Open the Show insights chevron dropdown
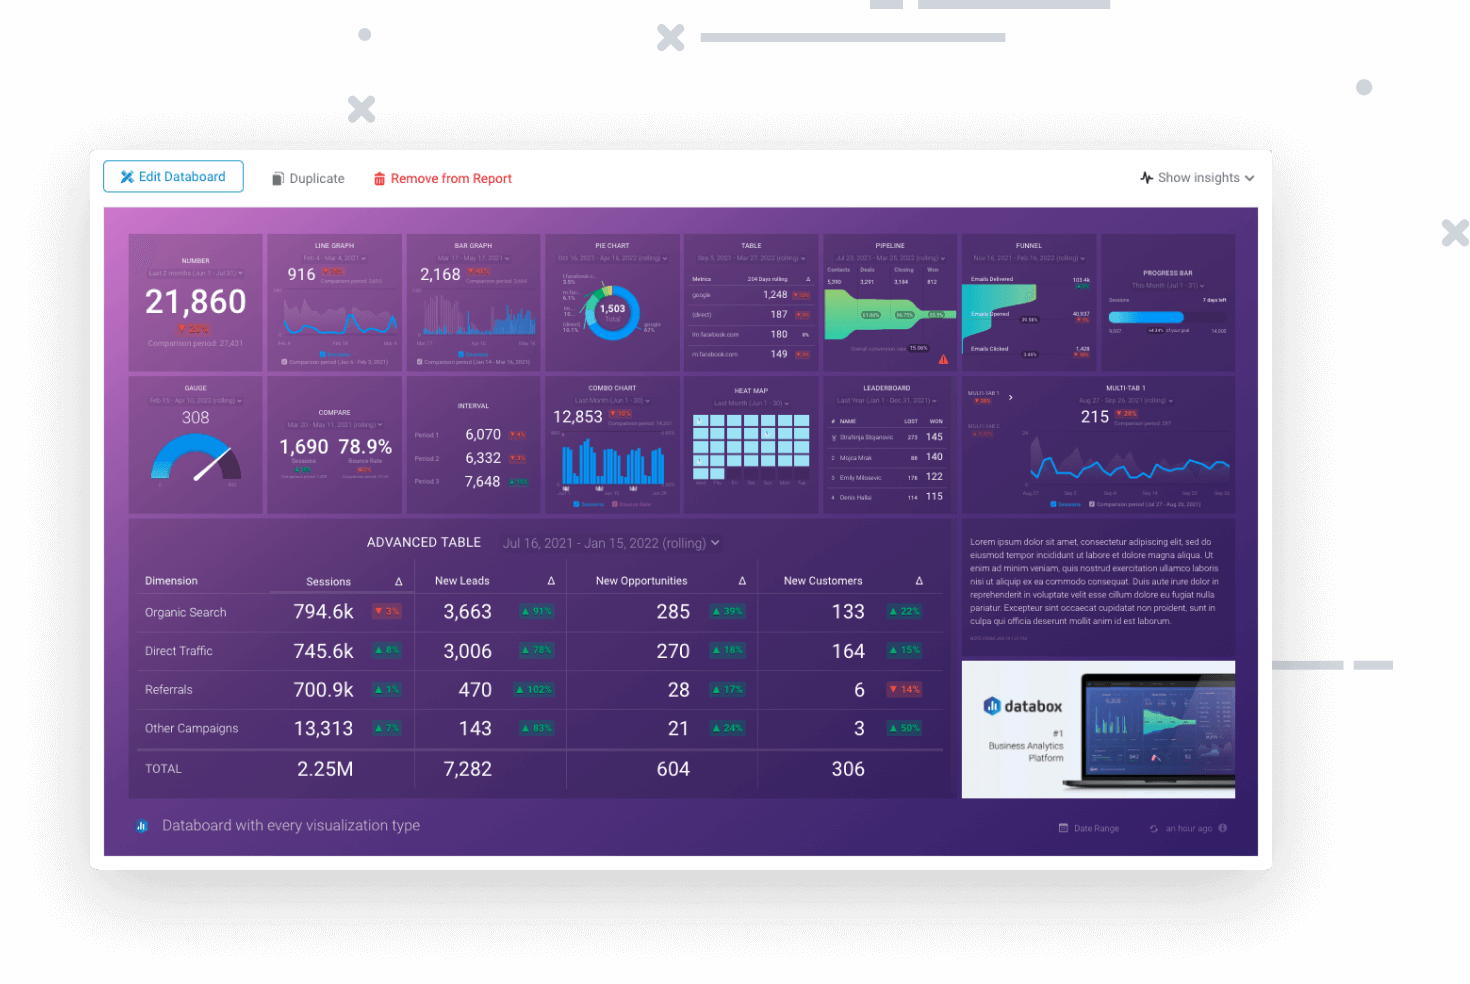Viewport: 1470px width, 984px height. [1249, 177]
